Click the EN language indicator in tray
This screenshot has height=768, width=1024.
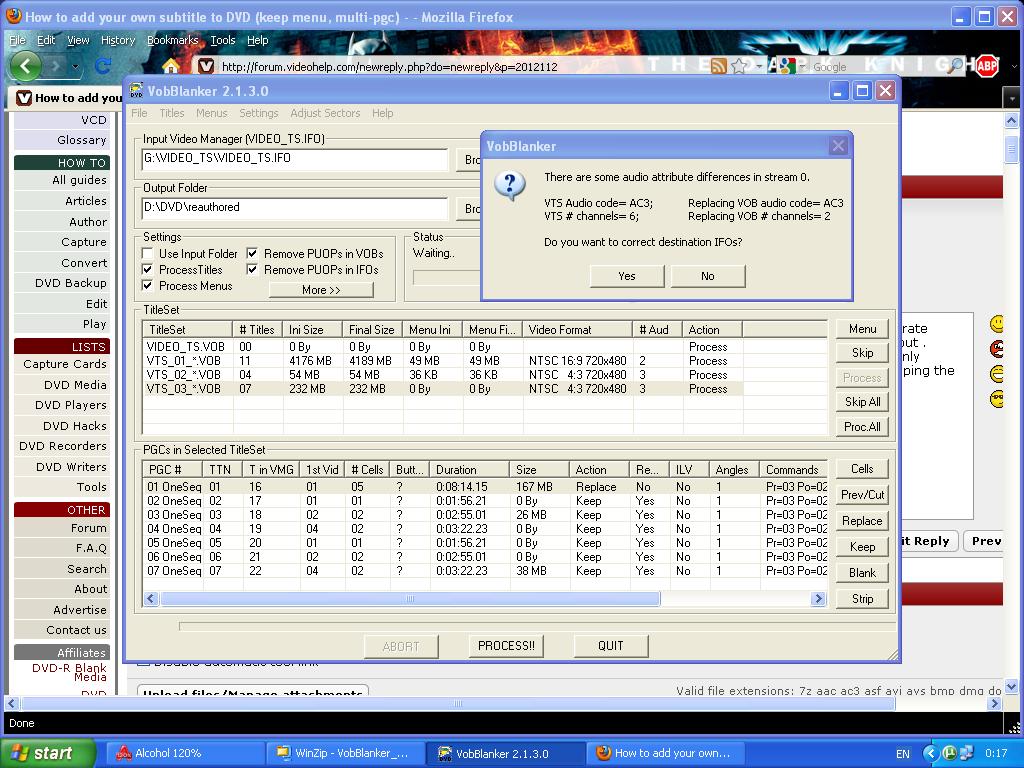point(903,754)
